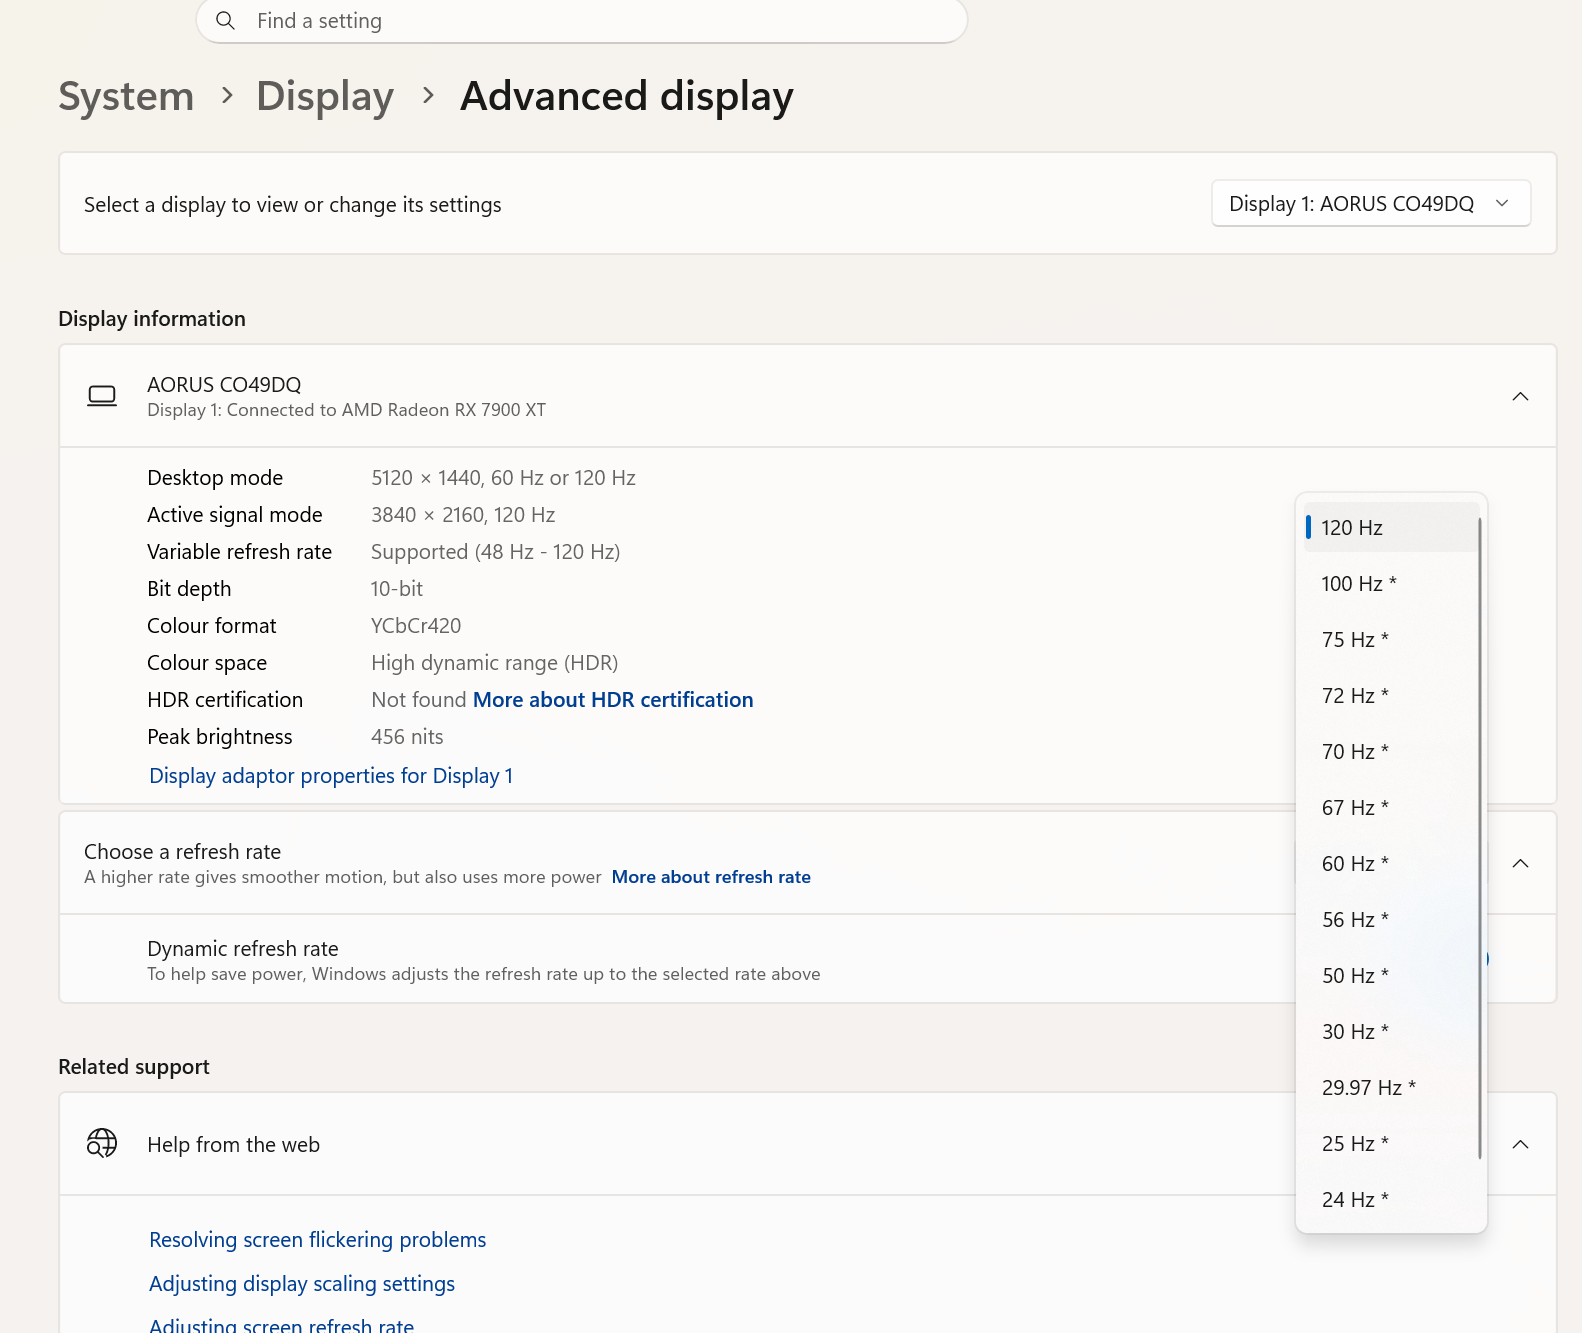Click the monitor icon beside AORUS CO49DQ
Screen dimensions: 1582x1333
tap(102, 396)
